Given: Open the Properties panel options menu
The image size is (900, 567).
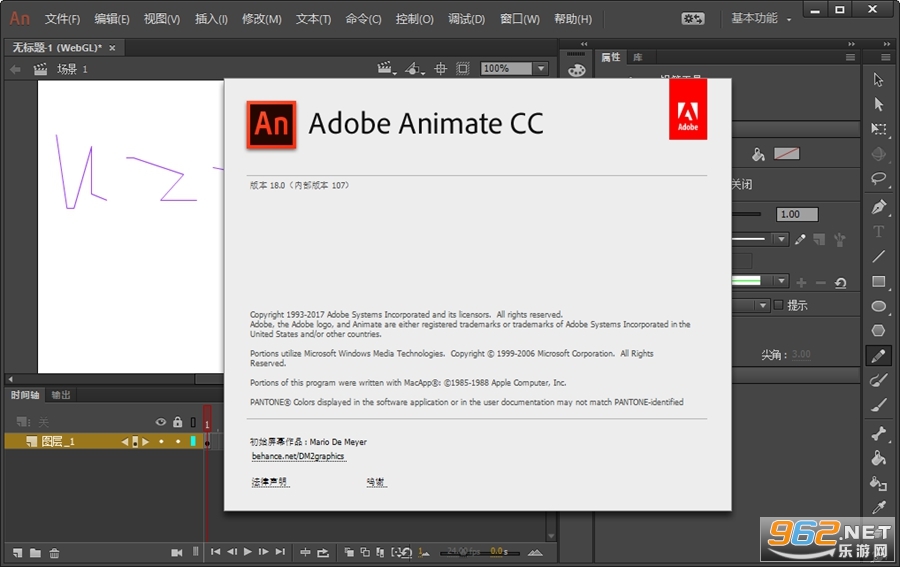Looking at the screenshot, I should pos(850,57).
